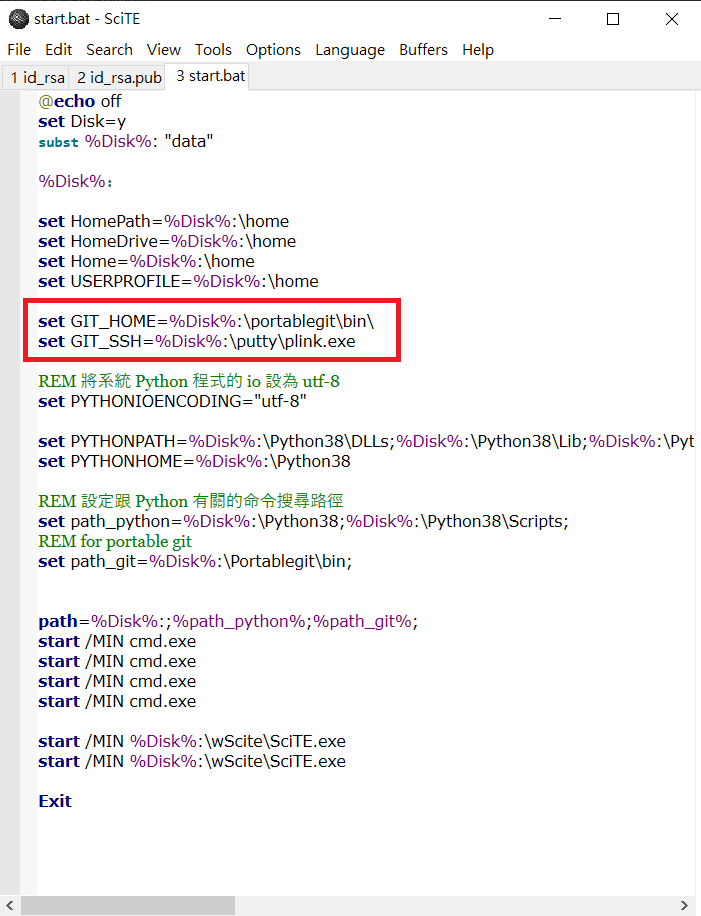Switch to the id_rsa tab
This screenshot has width=701, height=916.
click(37, 77)
